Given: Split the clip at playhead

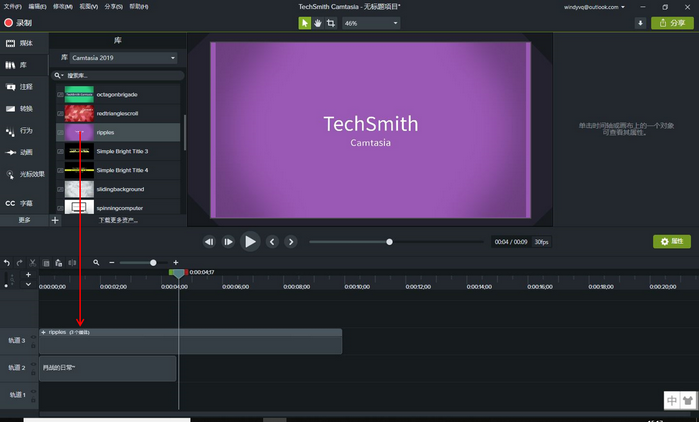Looking at the screenshot, I should click(72, 263).
